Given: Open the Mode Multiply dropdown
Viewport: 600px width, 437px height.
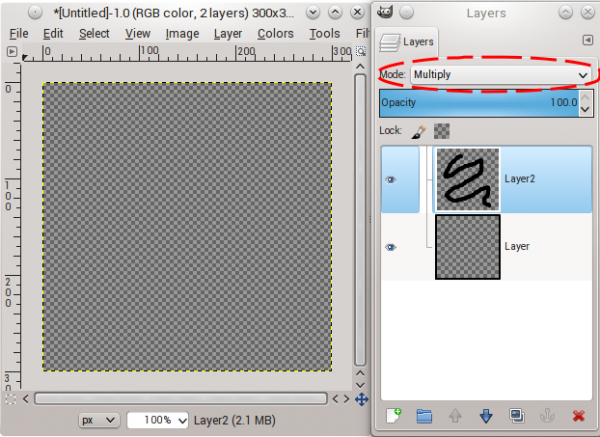Looking at the screenshot, I should pos(501,75).
